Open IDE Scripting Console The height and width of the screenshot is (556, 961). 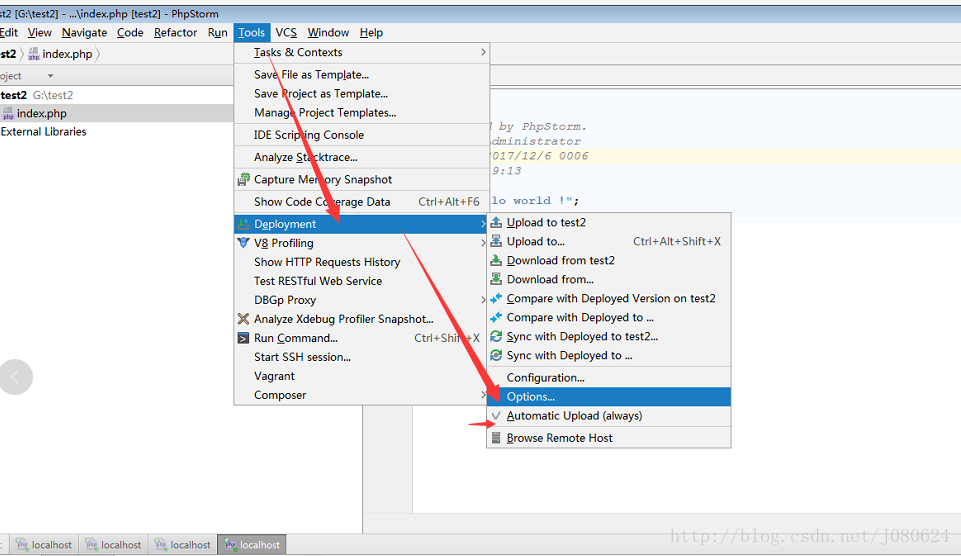(x=362, y=134)
